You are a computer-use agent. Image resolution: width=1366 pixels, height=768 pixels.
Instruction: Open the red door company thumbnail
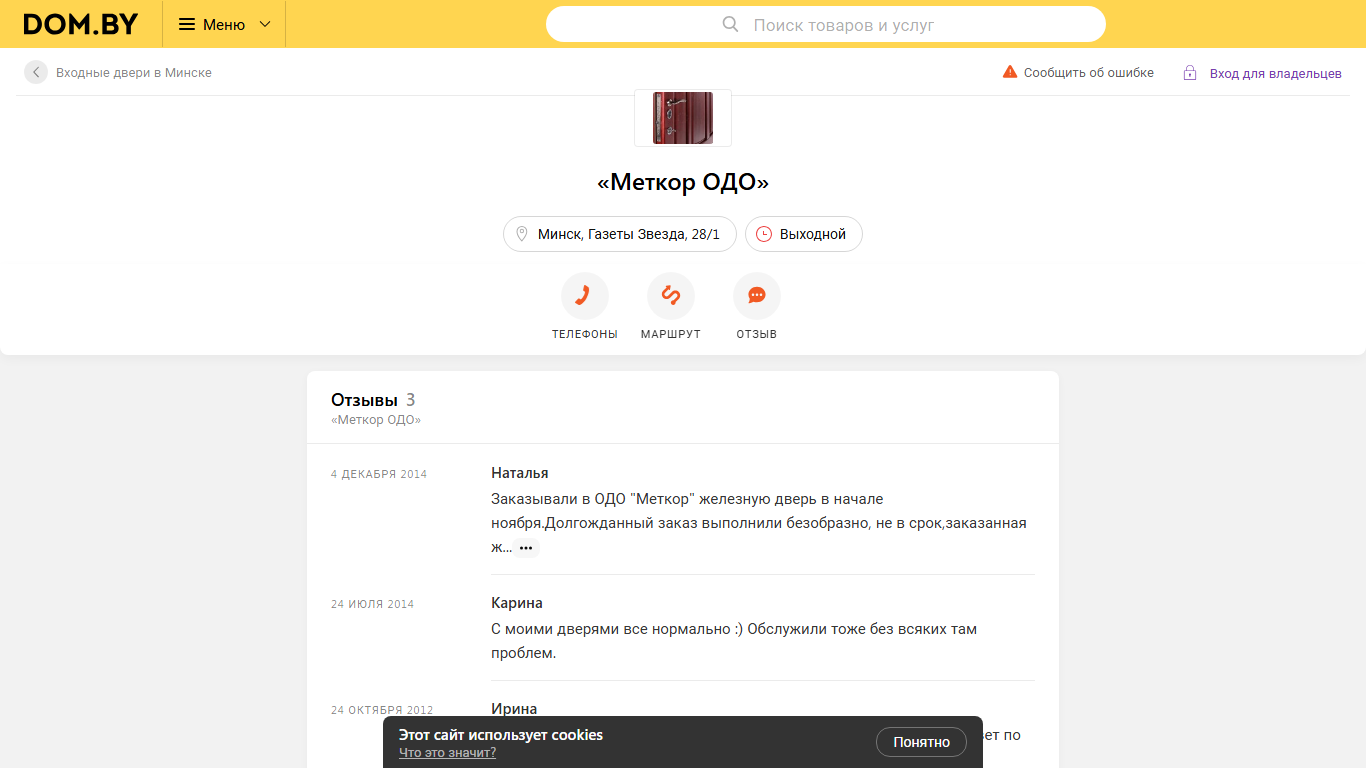[x=683, y=118]
